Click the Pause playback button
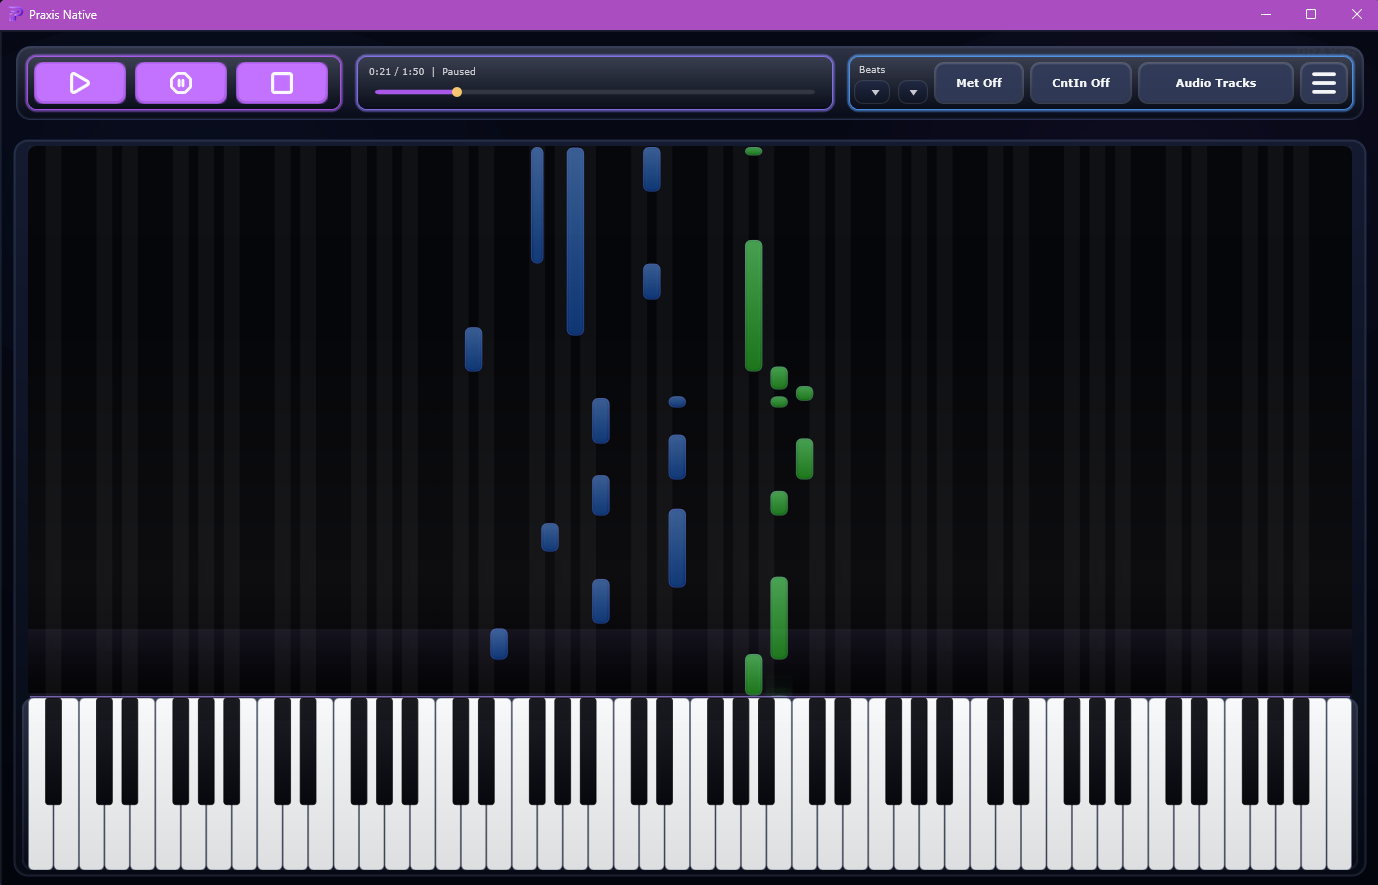The height and width of the screenshot is (885, 1378). pos(181,83)
